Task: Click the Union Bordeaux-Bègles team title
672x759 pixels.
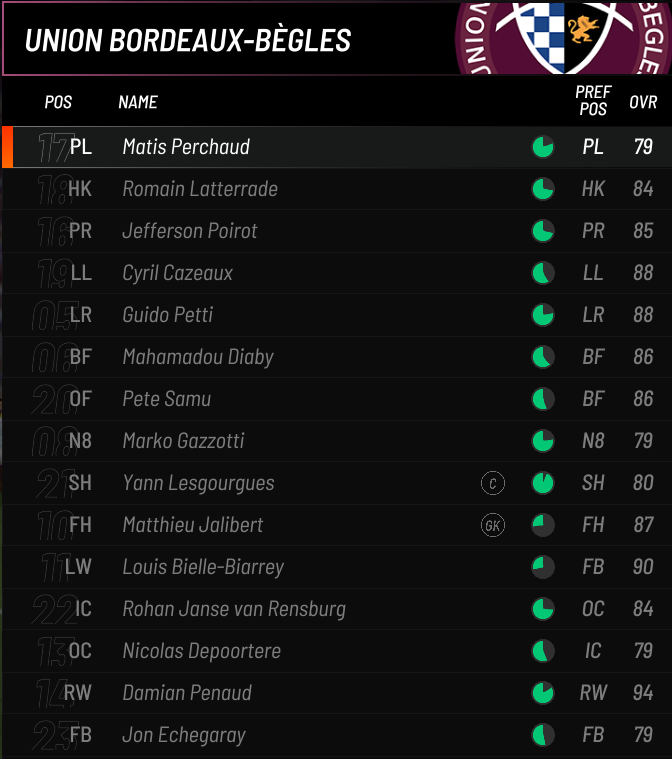Action: click(x=188, y=40)
